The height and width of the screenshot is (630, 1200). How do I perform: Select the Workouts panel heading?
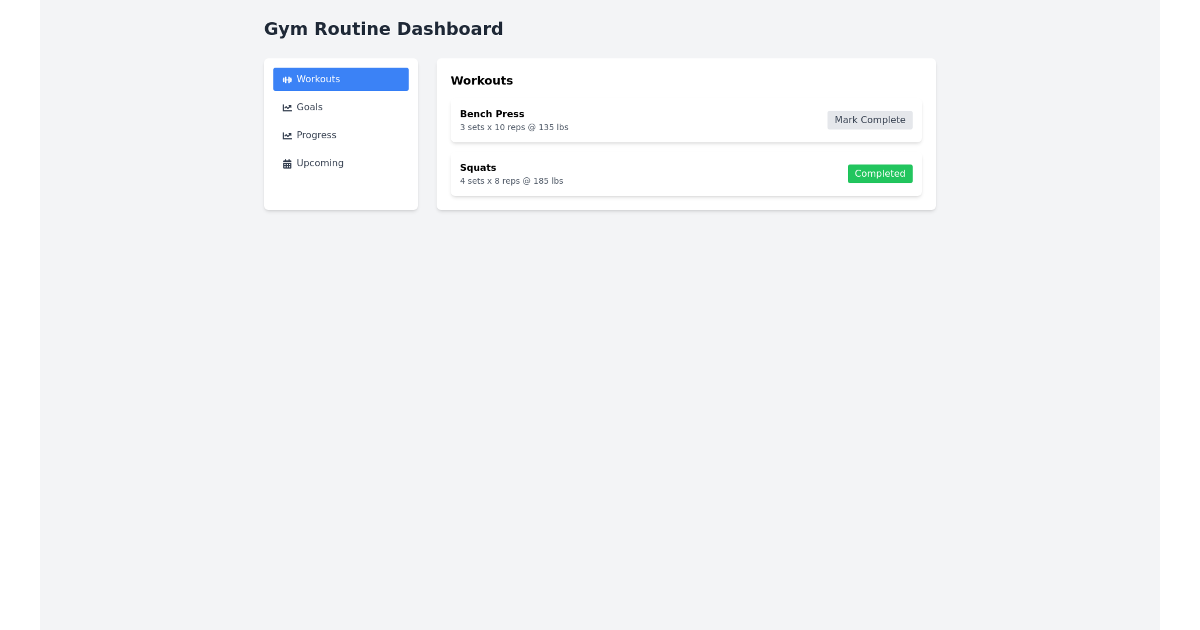click(483, 81)
